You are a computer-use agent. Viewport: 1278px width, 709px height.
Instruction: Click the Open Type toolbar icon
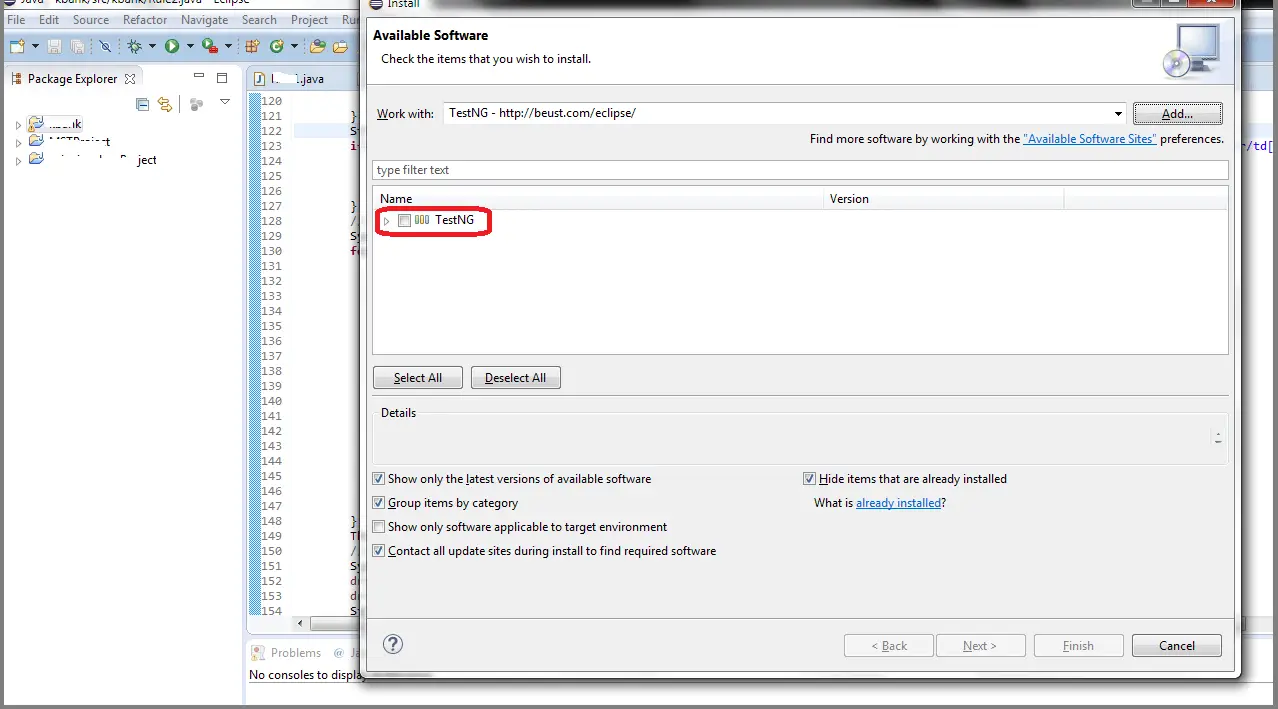click(x=318, y=46)
